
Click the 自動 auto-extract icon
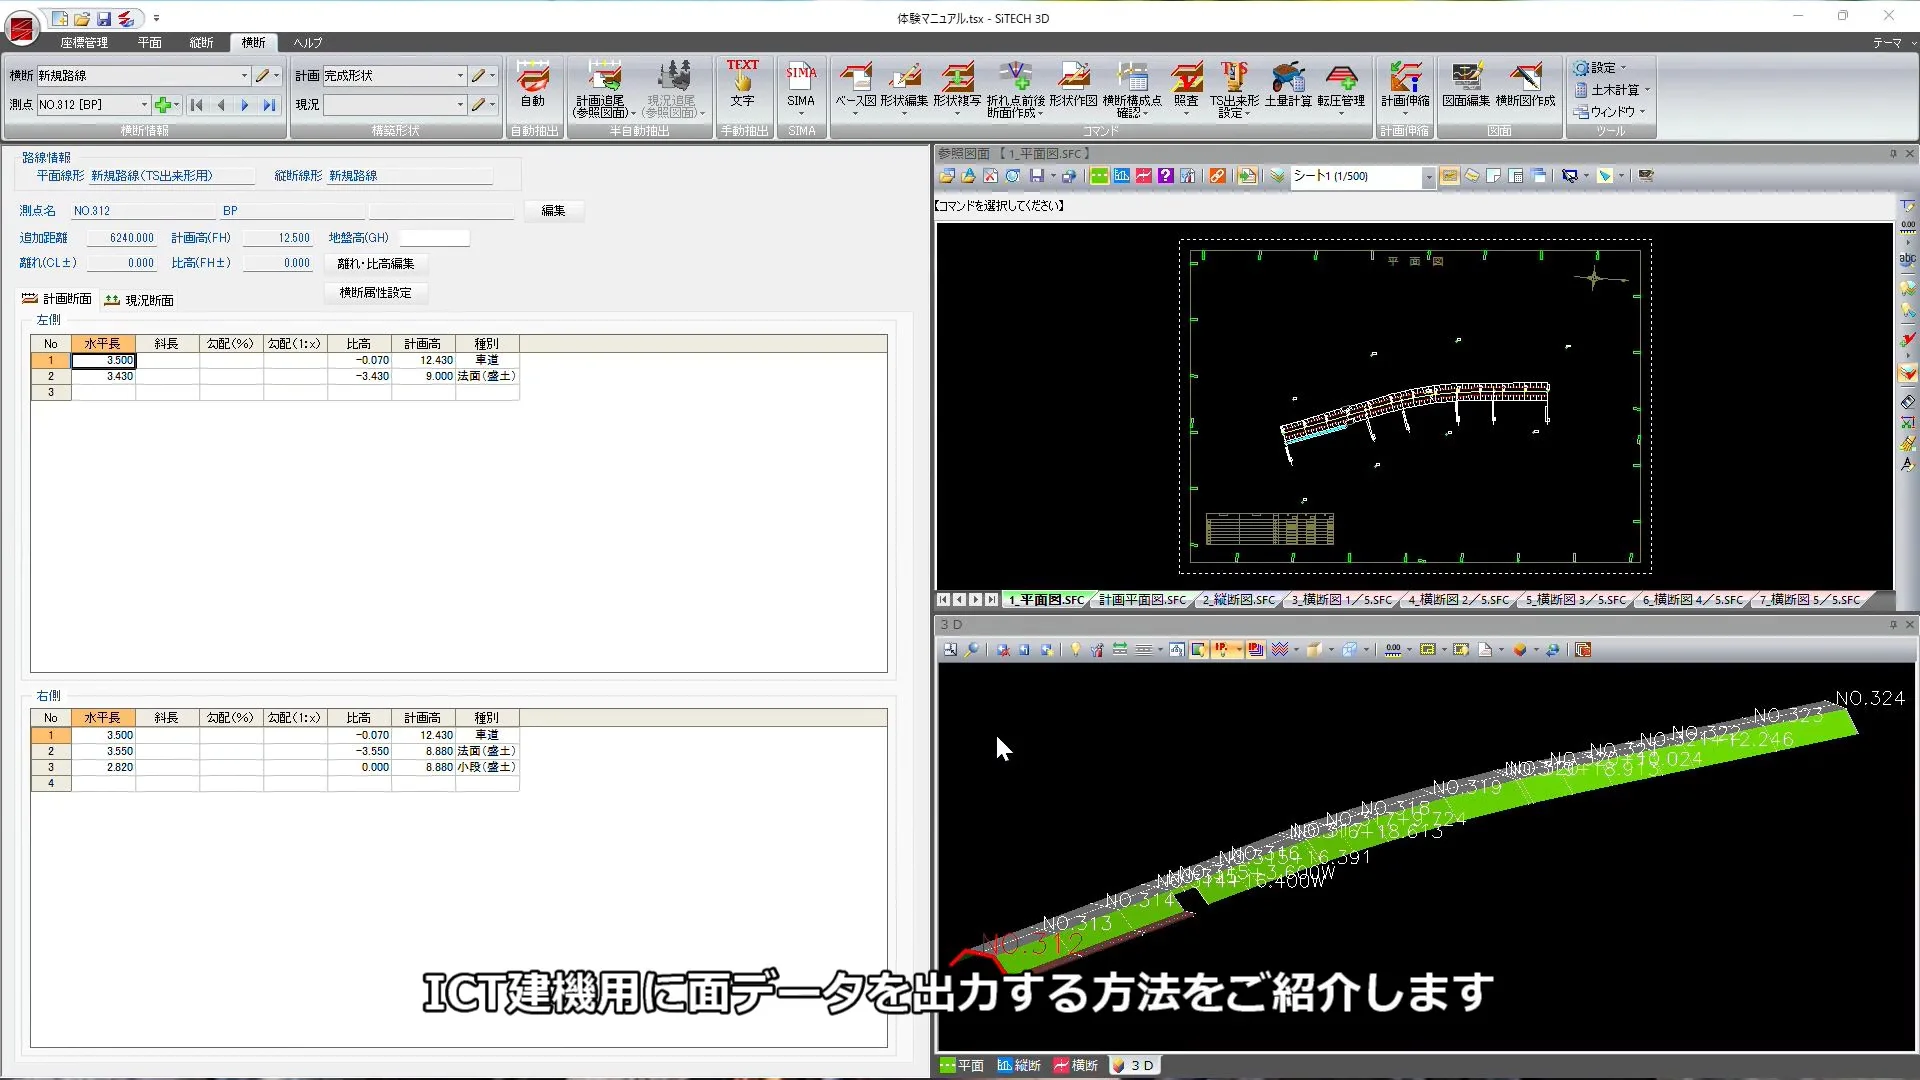pos(533,82)
